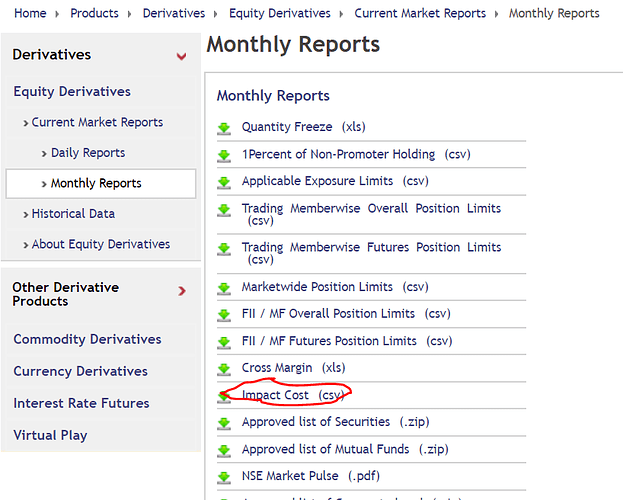Open Other Derivative Products heading
Screen dimensions: 623x500
pos(66,294)
